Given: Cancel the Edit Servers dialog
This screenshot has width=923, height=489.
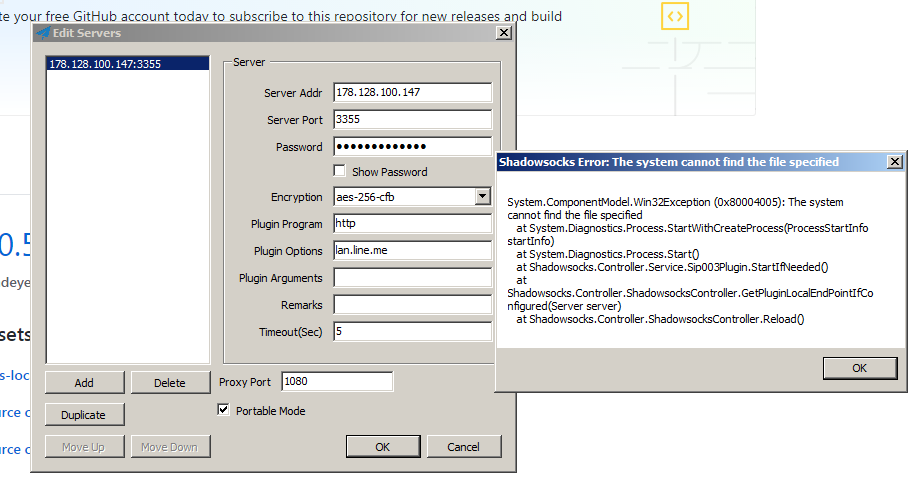Looking at the screenshot, I should (464, 447).
